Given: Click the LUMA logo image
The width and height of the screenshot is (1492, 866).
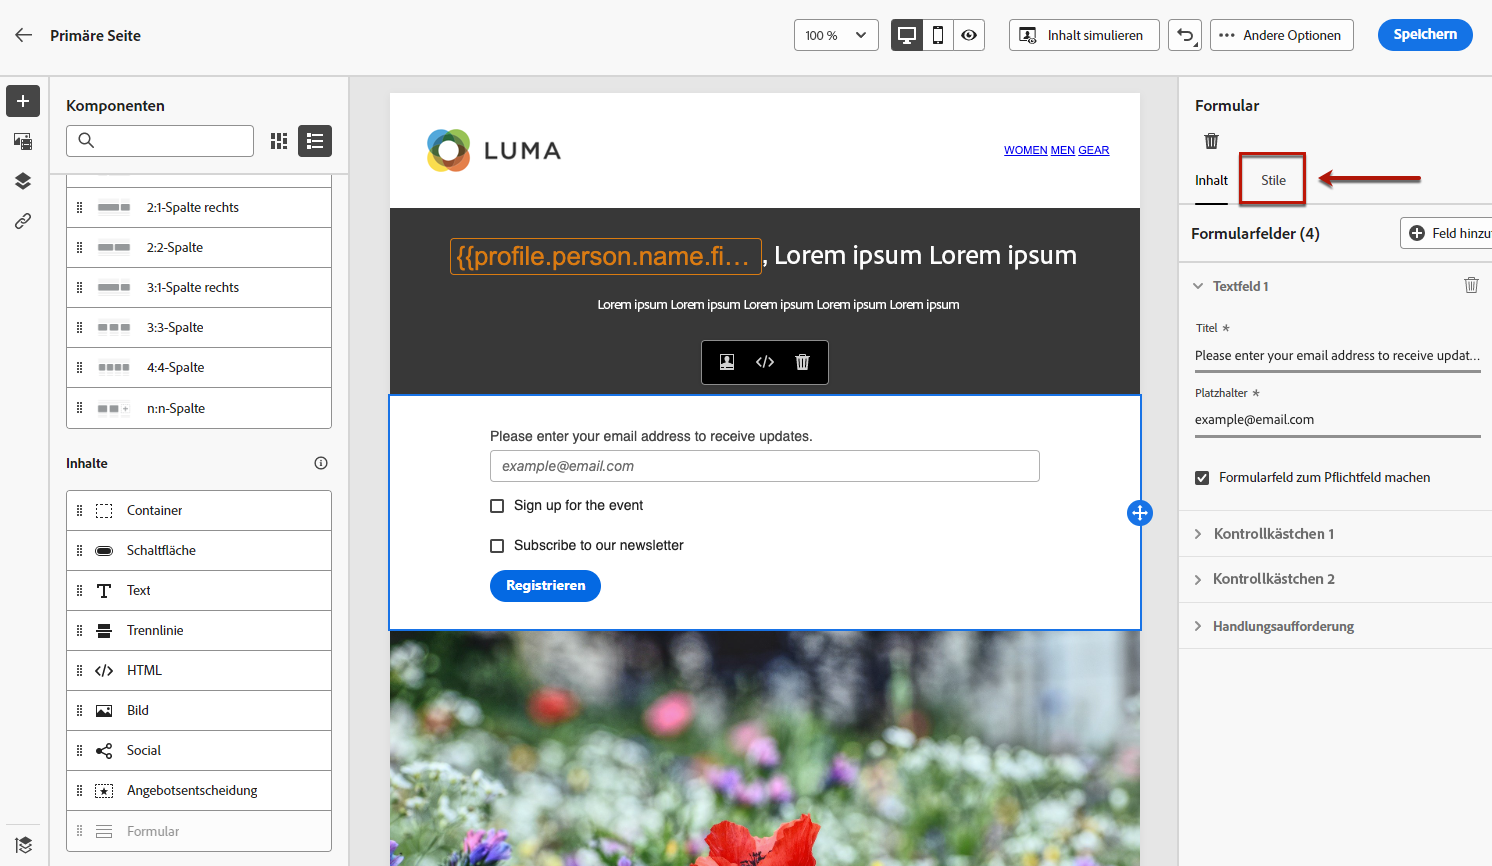Looking at the screenshot, I should tap(494, 150).
